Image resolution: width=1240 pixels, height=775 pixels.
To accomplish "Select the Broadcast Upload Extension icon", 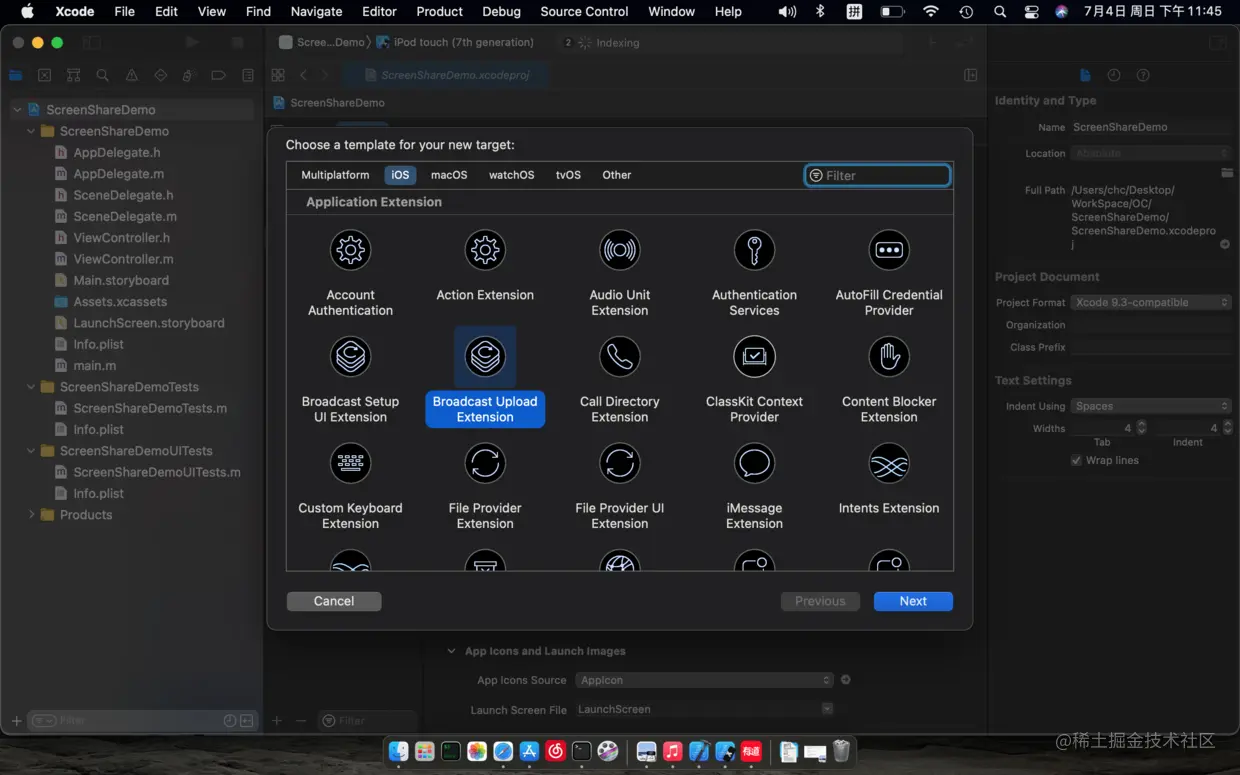I will click(485, 357).
